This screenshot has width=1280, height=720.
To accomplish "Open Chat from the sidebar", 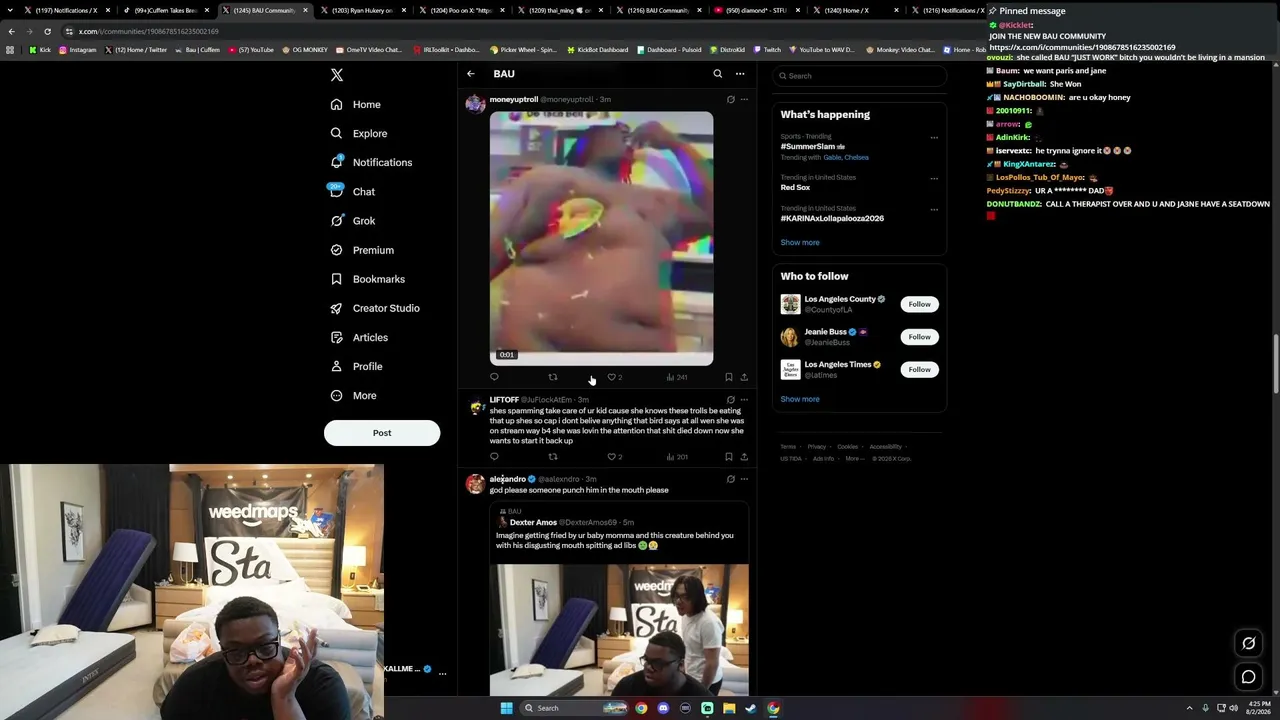I will pyautogui.click(x=352, y=191).
